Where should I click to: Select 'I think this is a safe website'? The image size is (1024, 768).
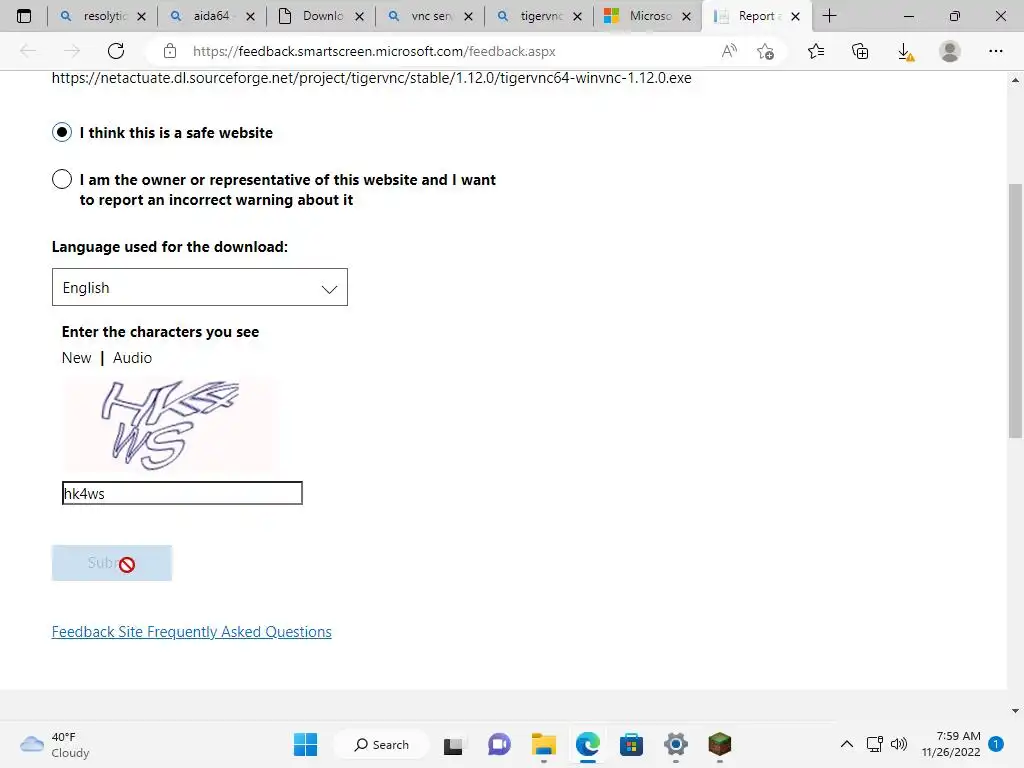[x=62, y=133]
